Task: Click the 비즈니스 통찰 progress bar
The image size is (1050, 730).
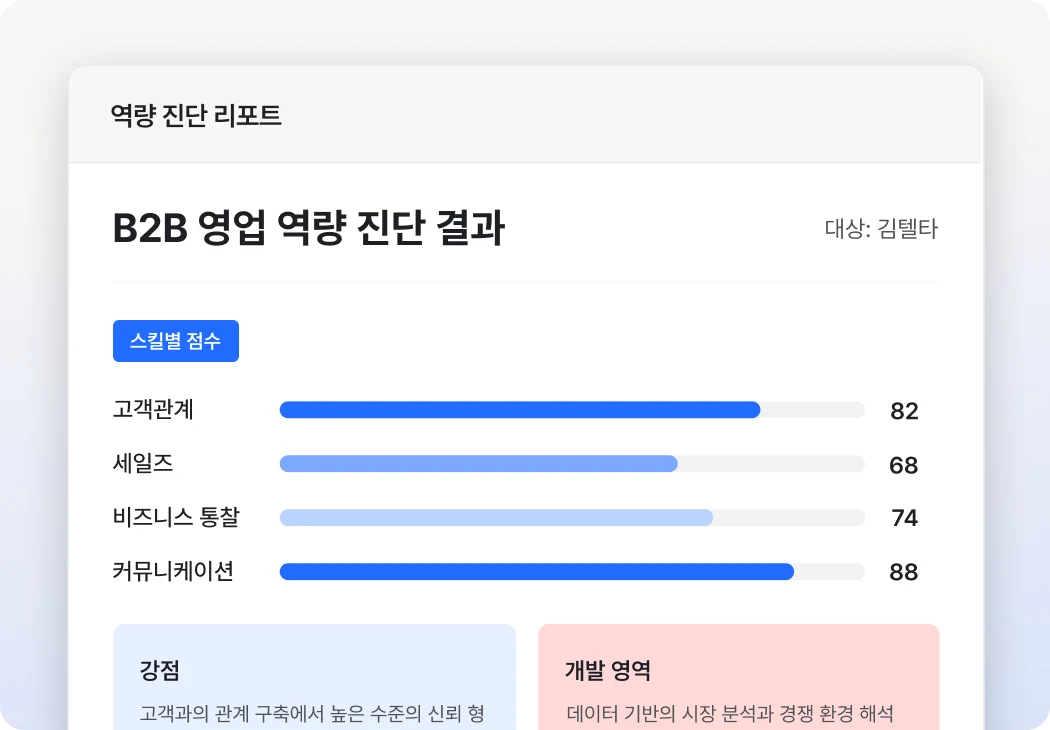Action: (572, 518)
